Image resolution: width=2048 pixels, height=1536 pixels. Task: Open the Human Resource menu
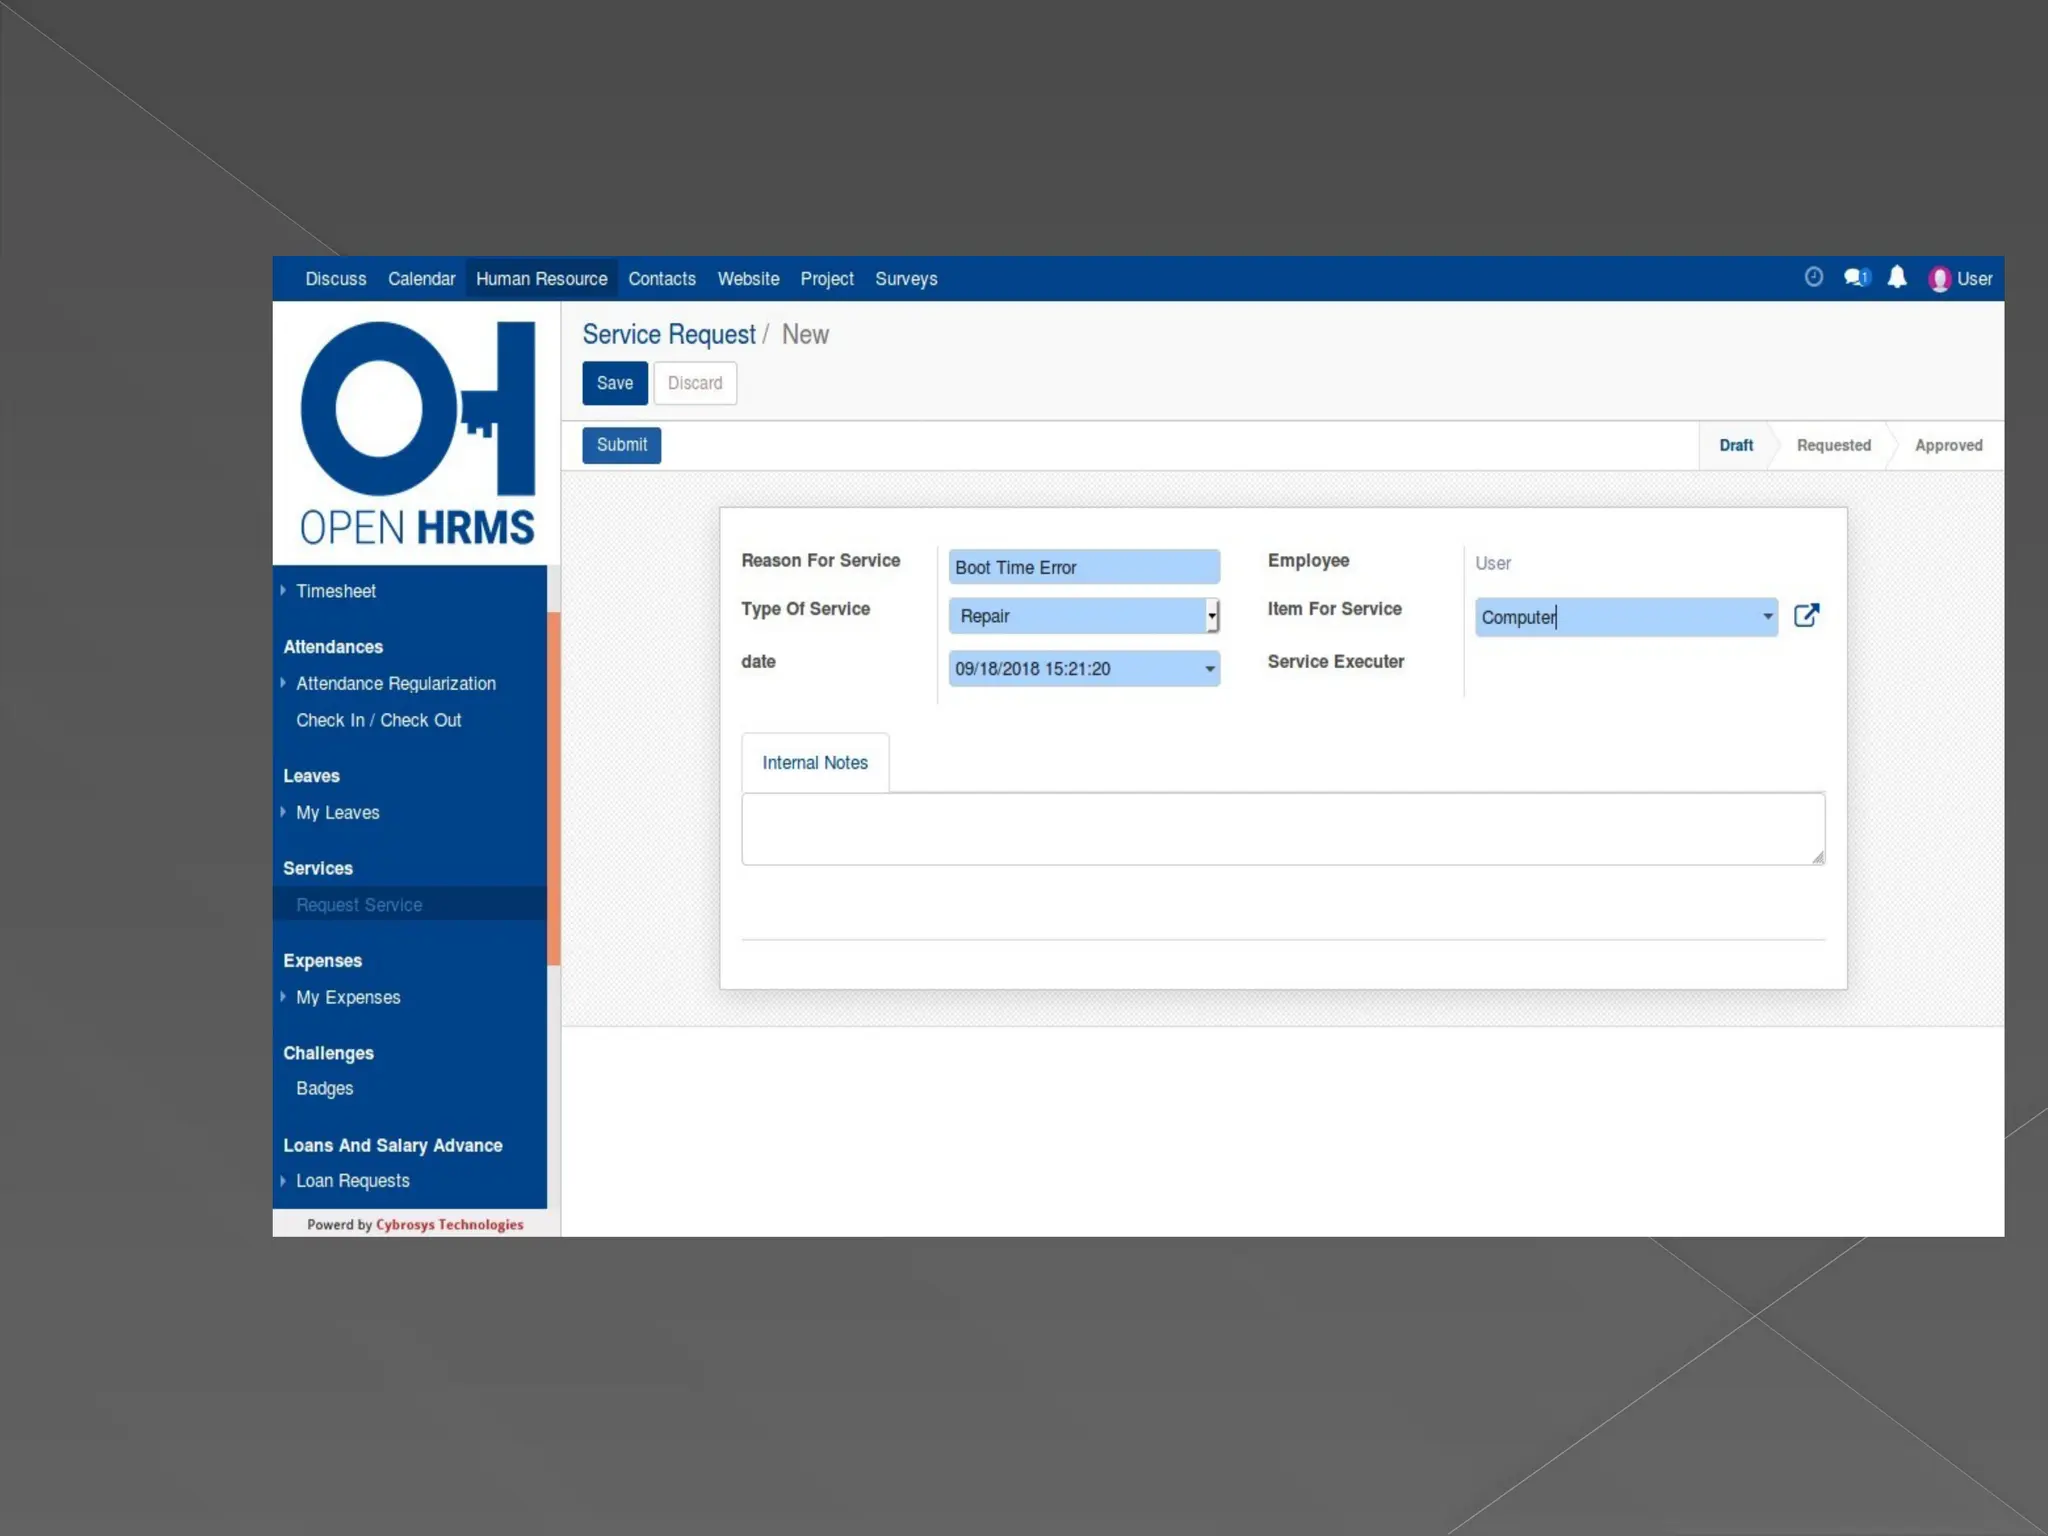[x=541, y=279]
